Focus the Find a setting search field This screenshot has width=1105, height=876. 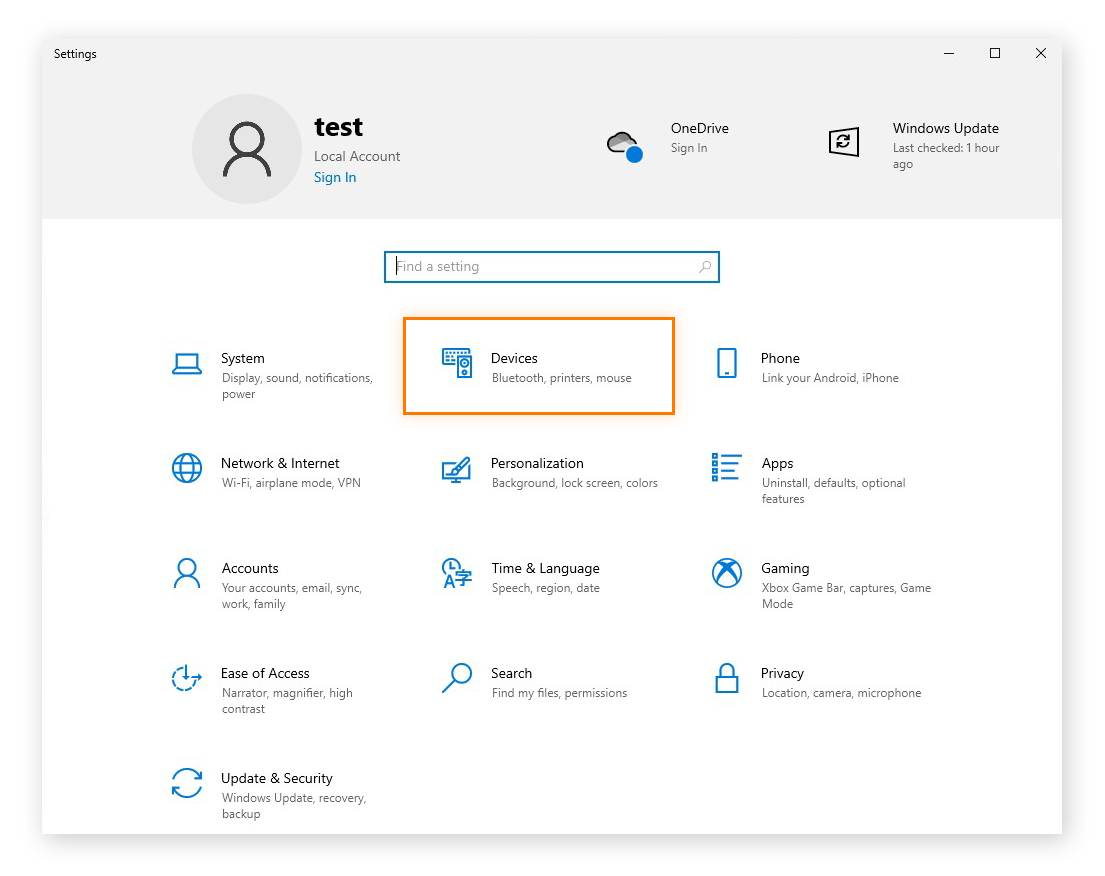pos(552,266)
